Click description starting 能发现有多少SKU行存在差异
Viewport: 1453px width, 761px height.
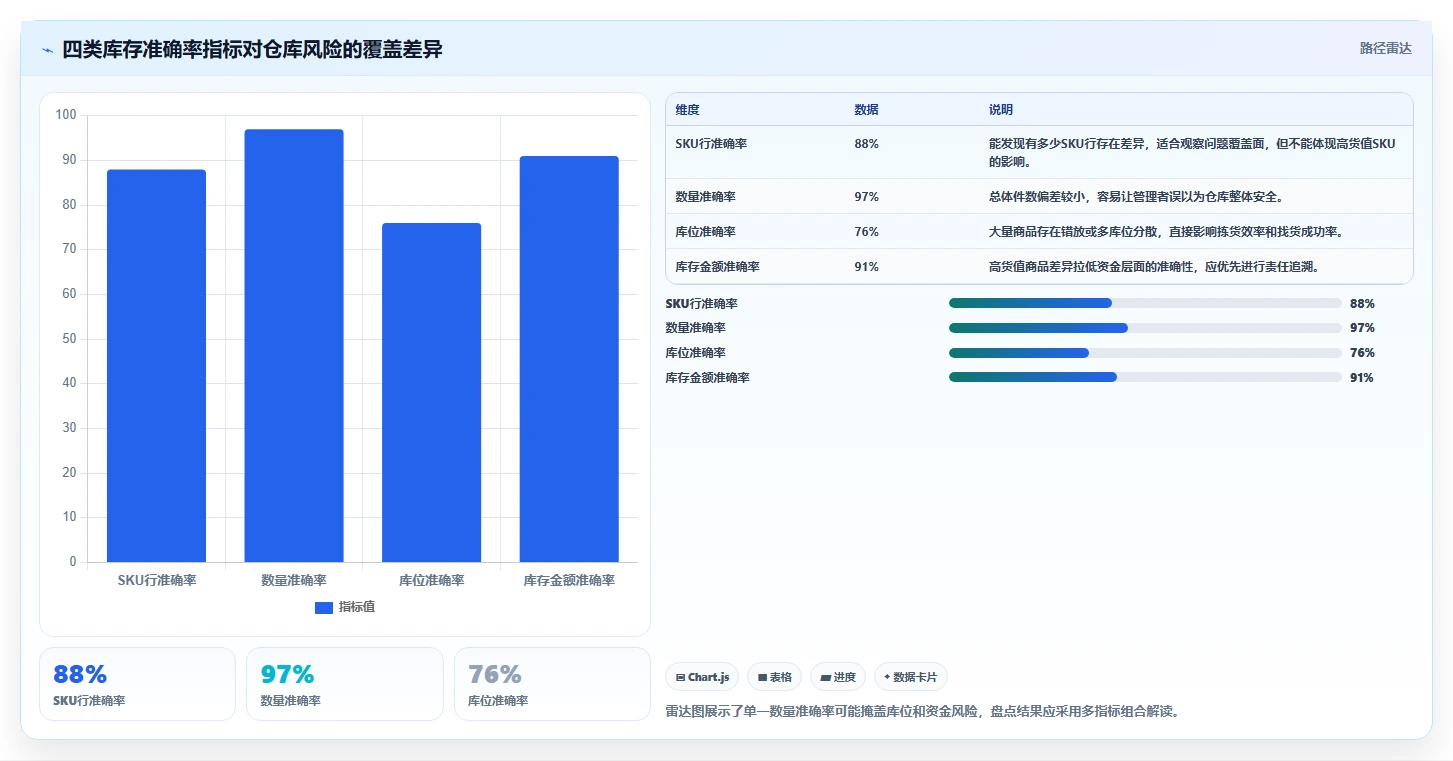tap(1192, 152)
